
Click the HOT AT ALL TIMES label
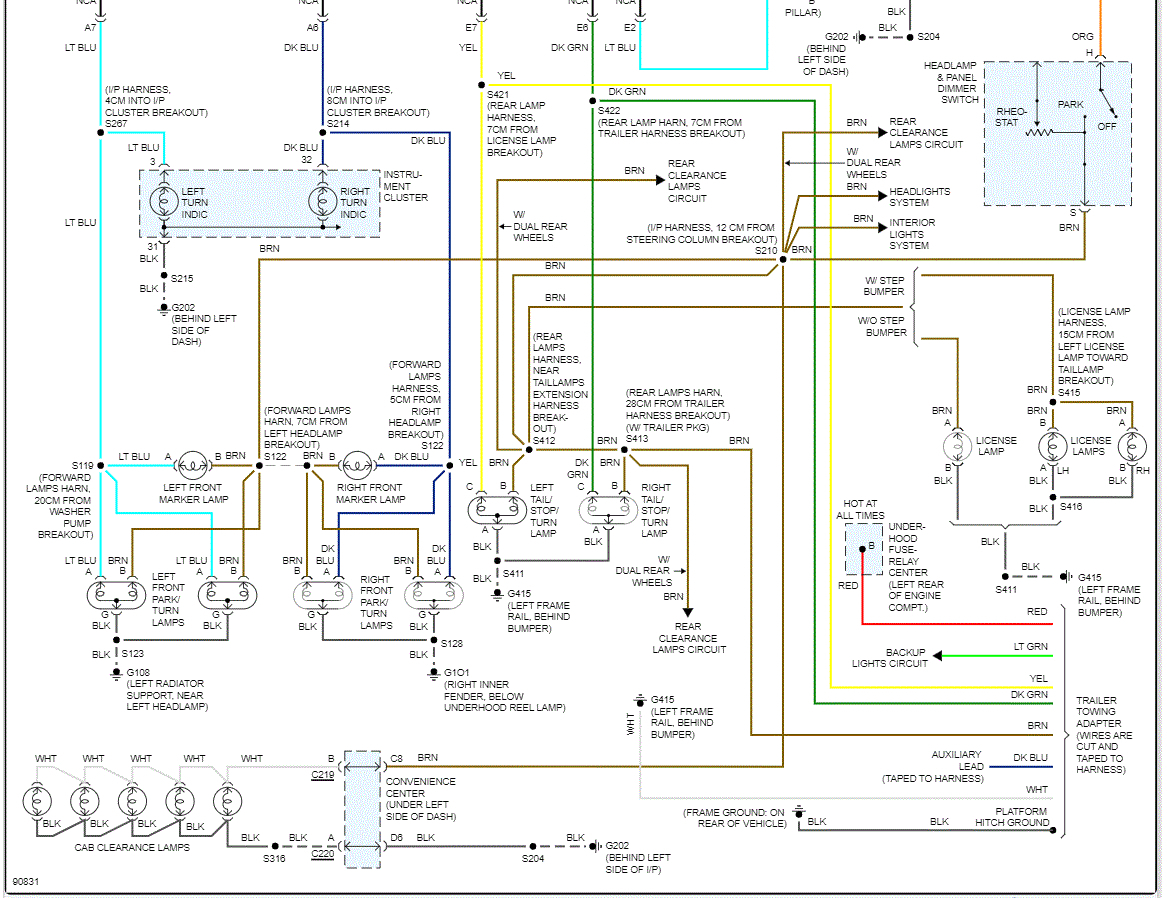[860, 510]
